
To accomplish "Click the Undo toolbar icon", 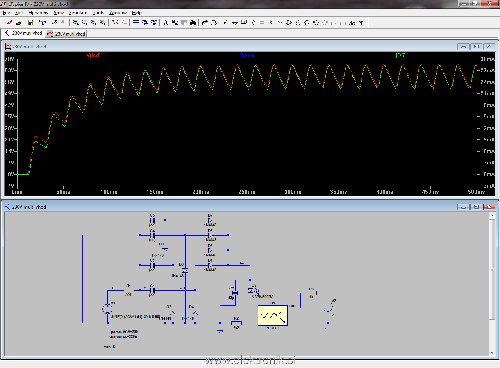I will (x=316, y=22).
